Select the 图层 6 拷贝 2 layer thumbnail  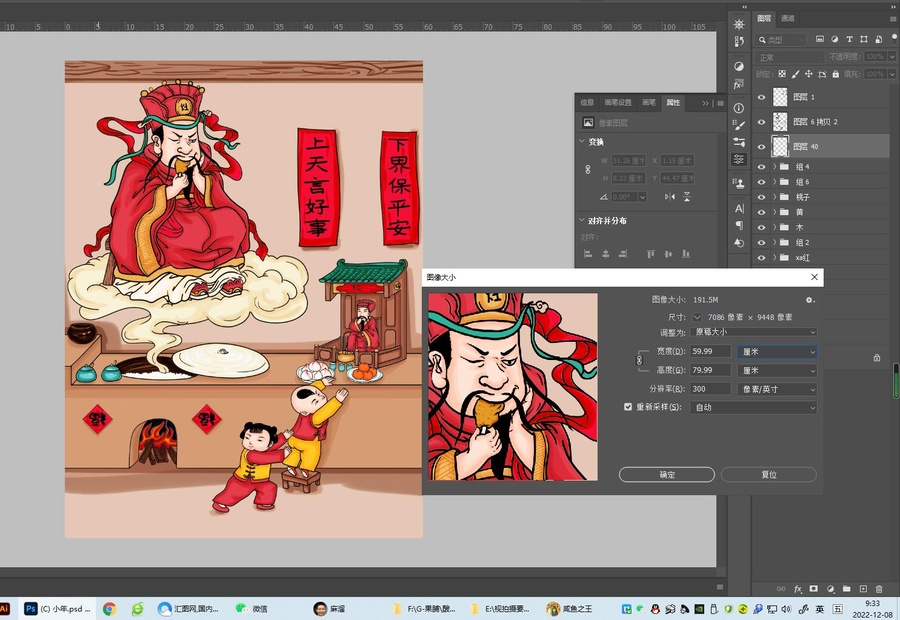(780, 122)
